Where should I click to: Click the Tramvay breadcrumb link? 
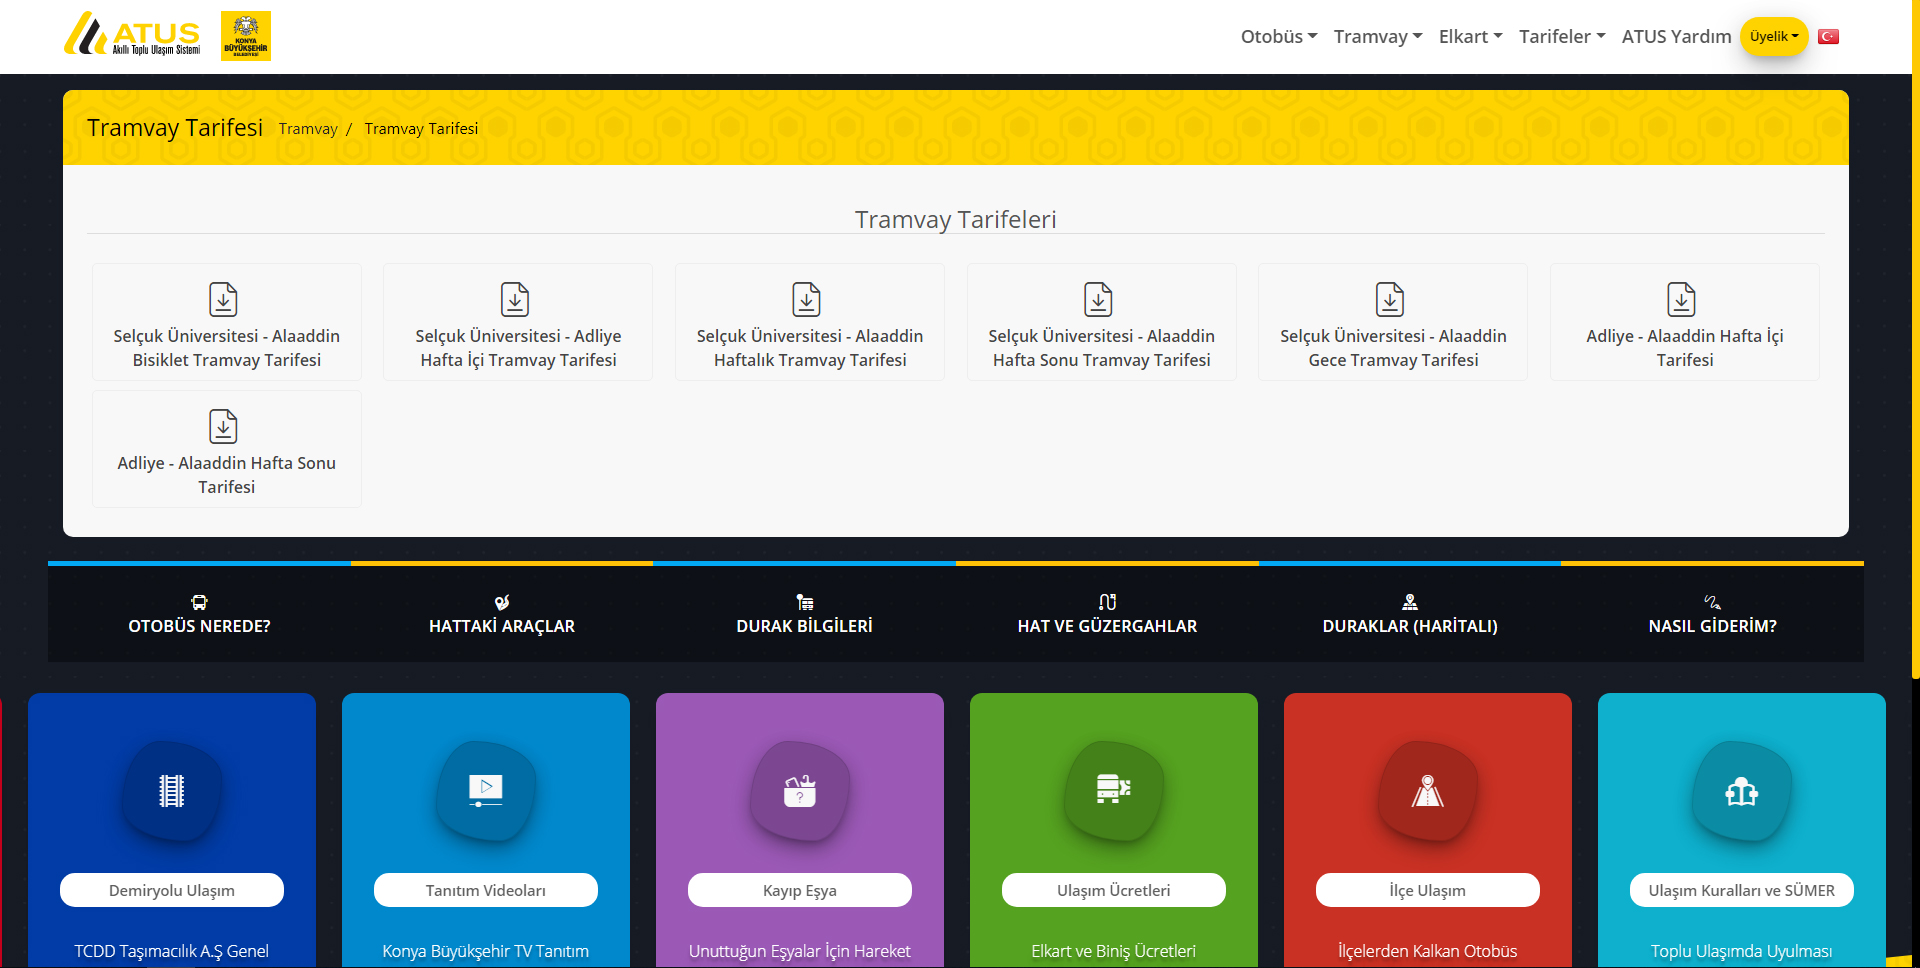(x=308, y=129)
